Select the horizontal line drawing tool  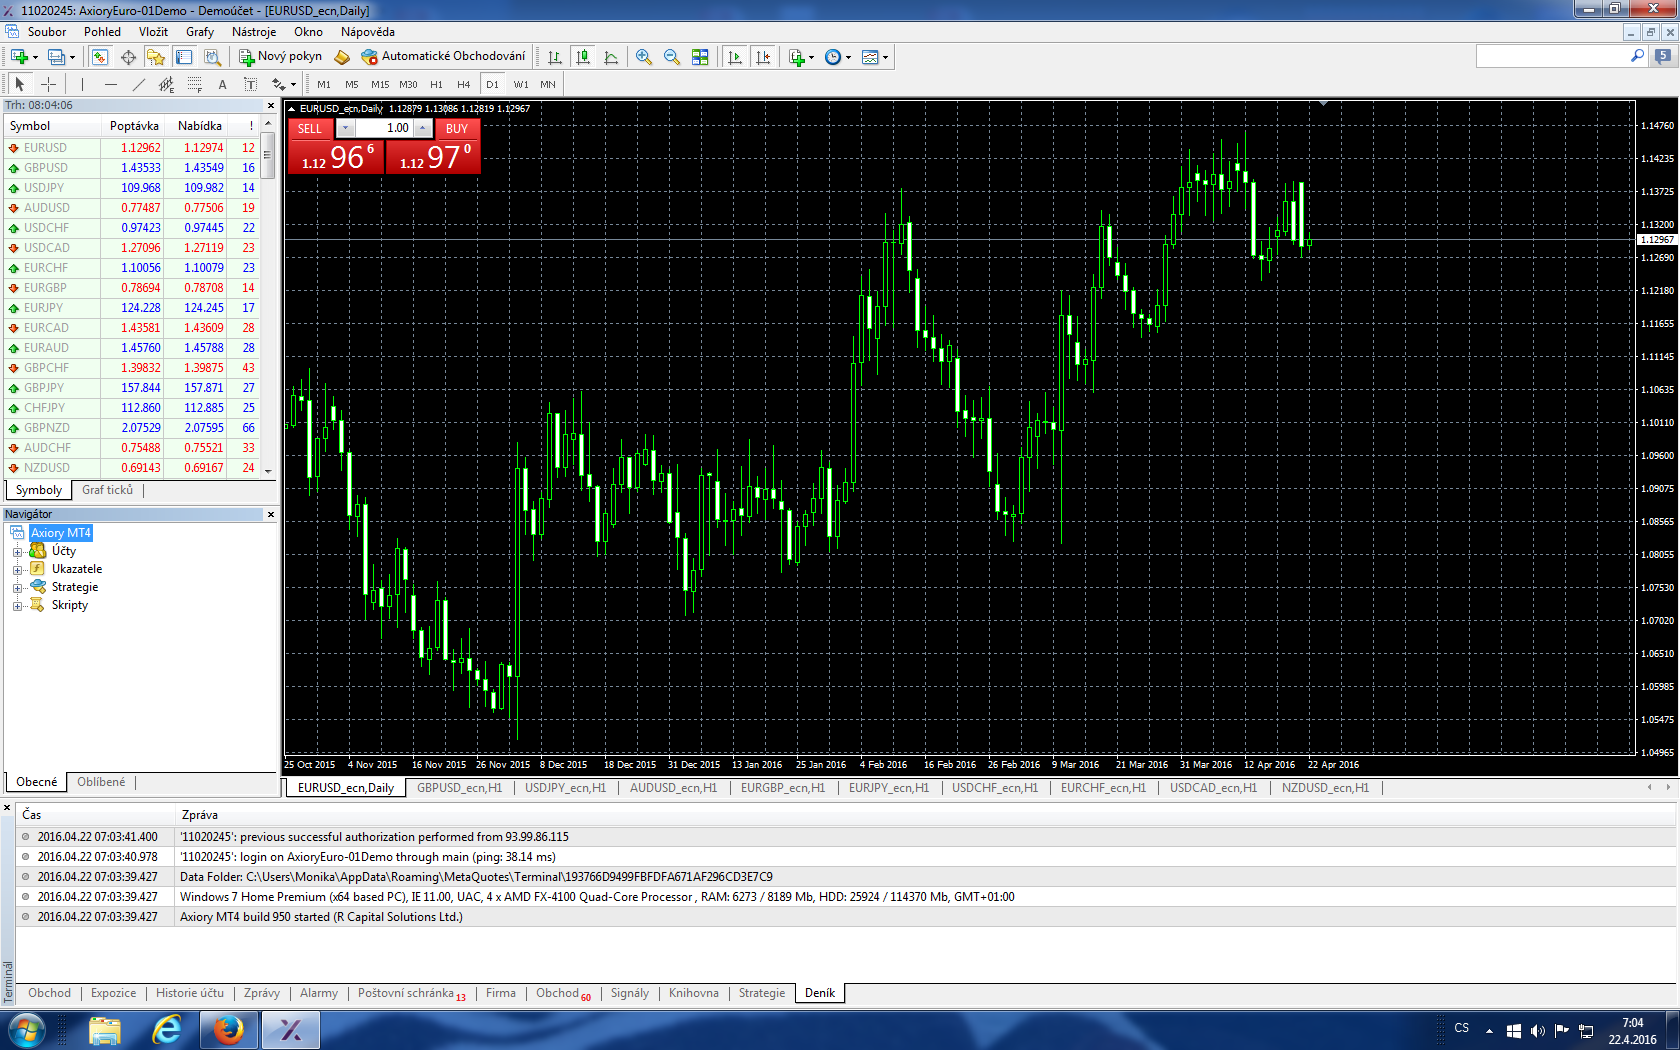click(110, 84)
